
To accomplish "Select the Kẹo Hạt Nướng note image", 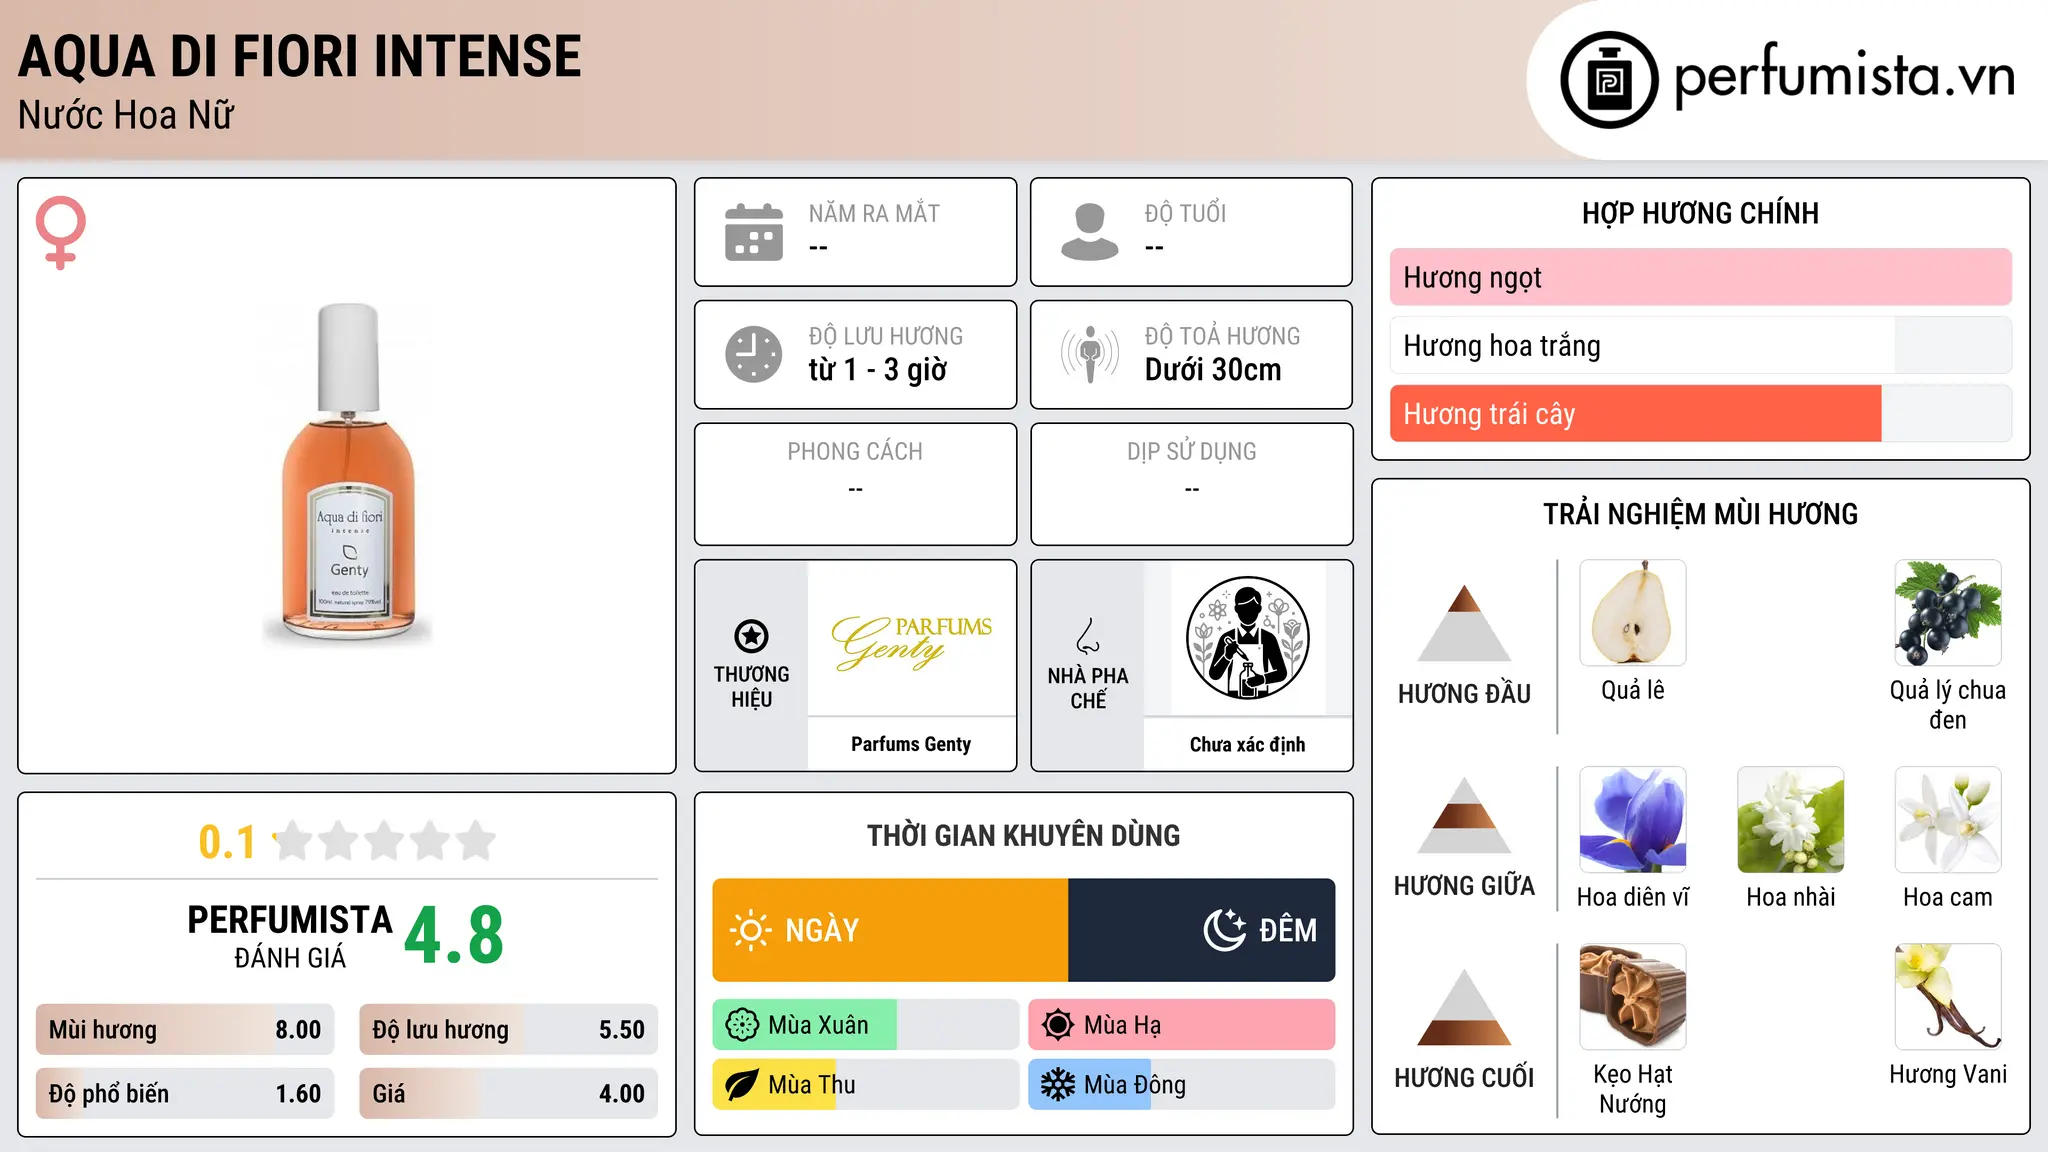I will pos(1633,997).
